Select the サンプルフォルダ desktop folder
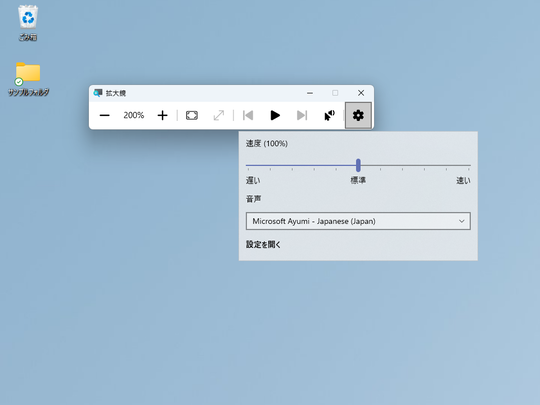 click(28, 79)
